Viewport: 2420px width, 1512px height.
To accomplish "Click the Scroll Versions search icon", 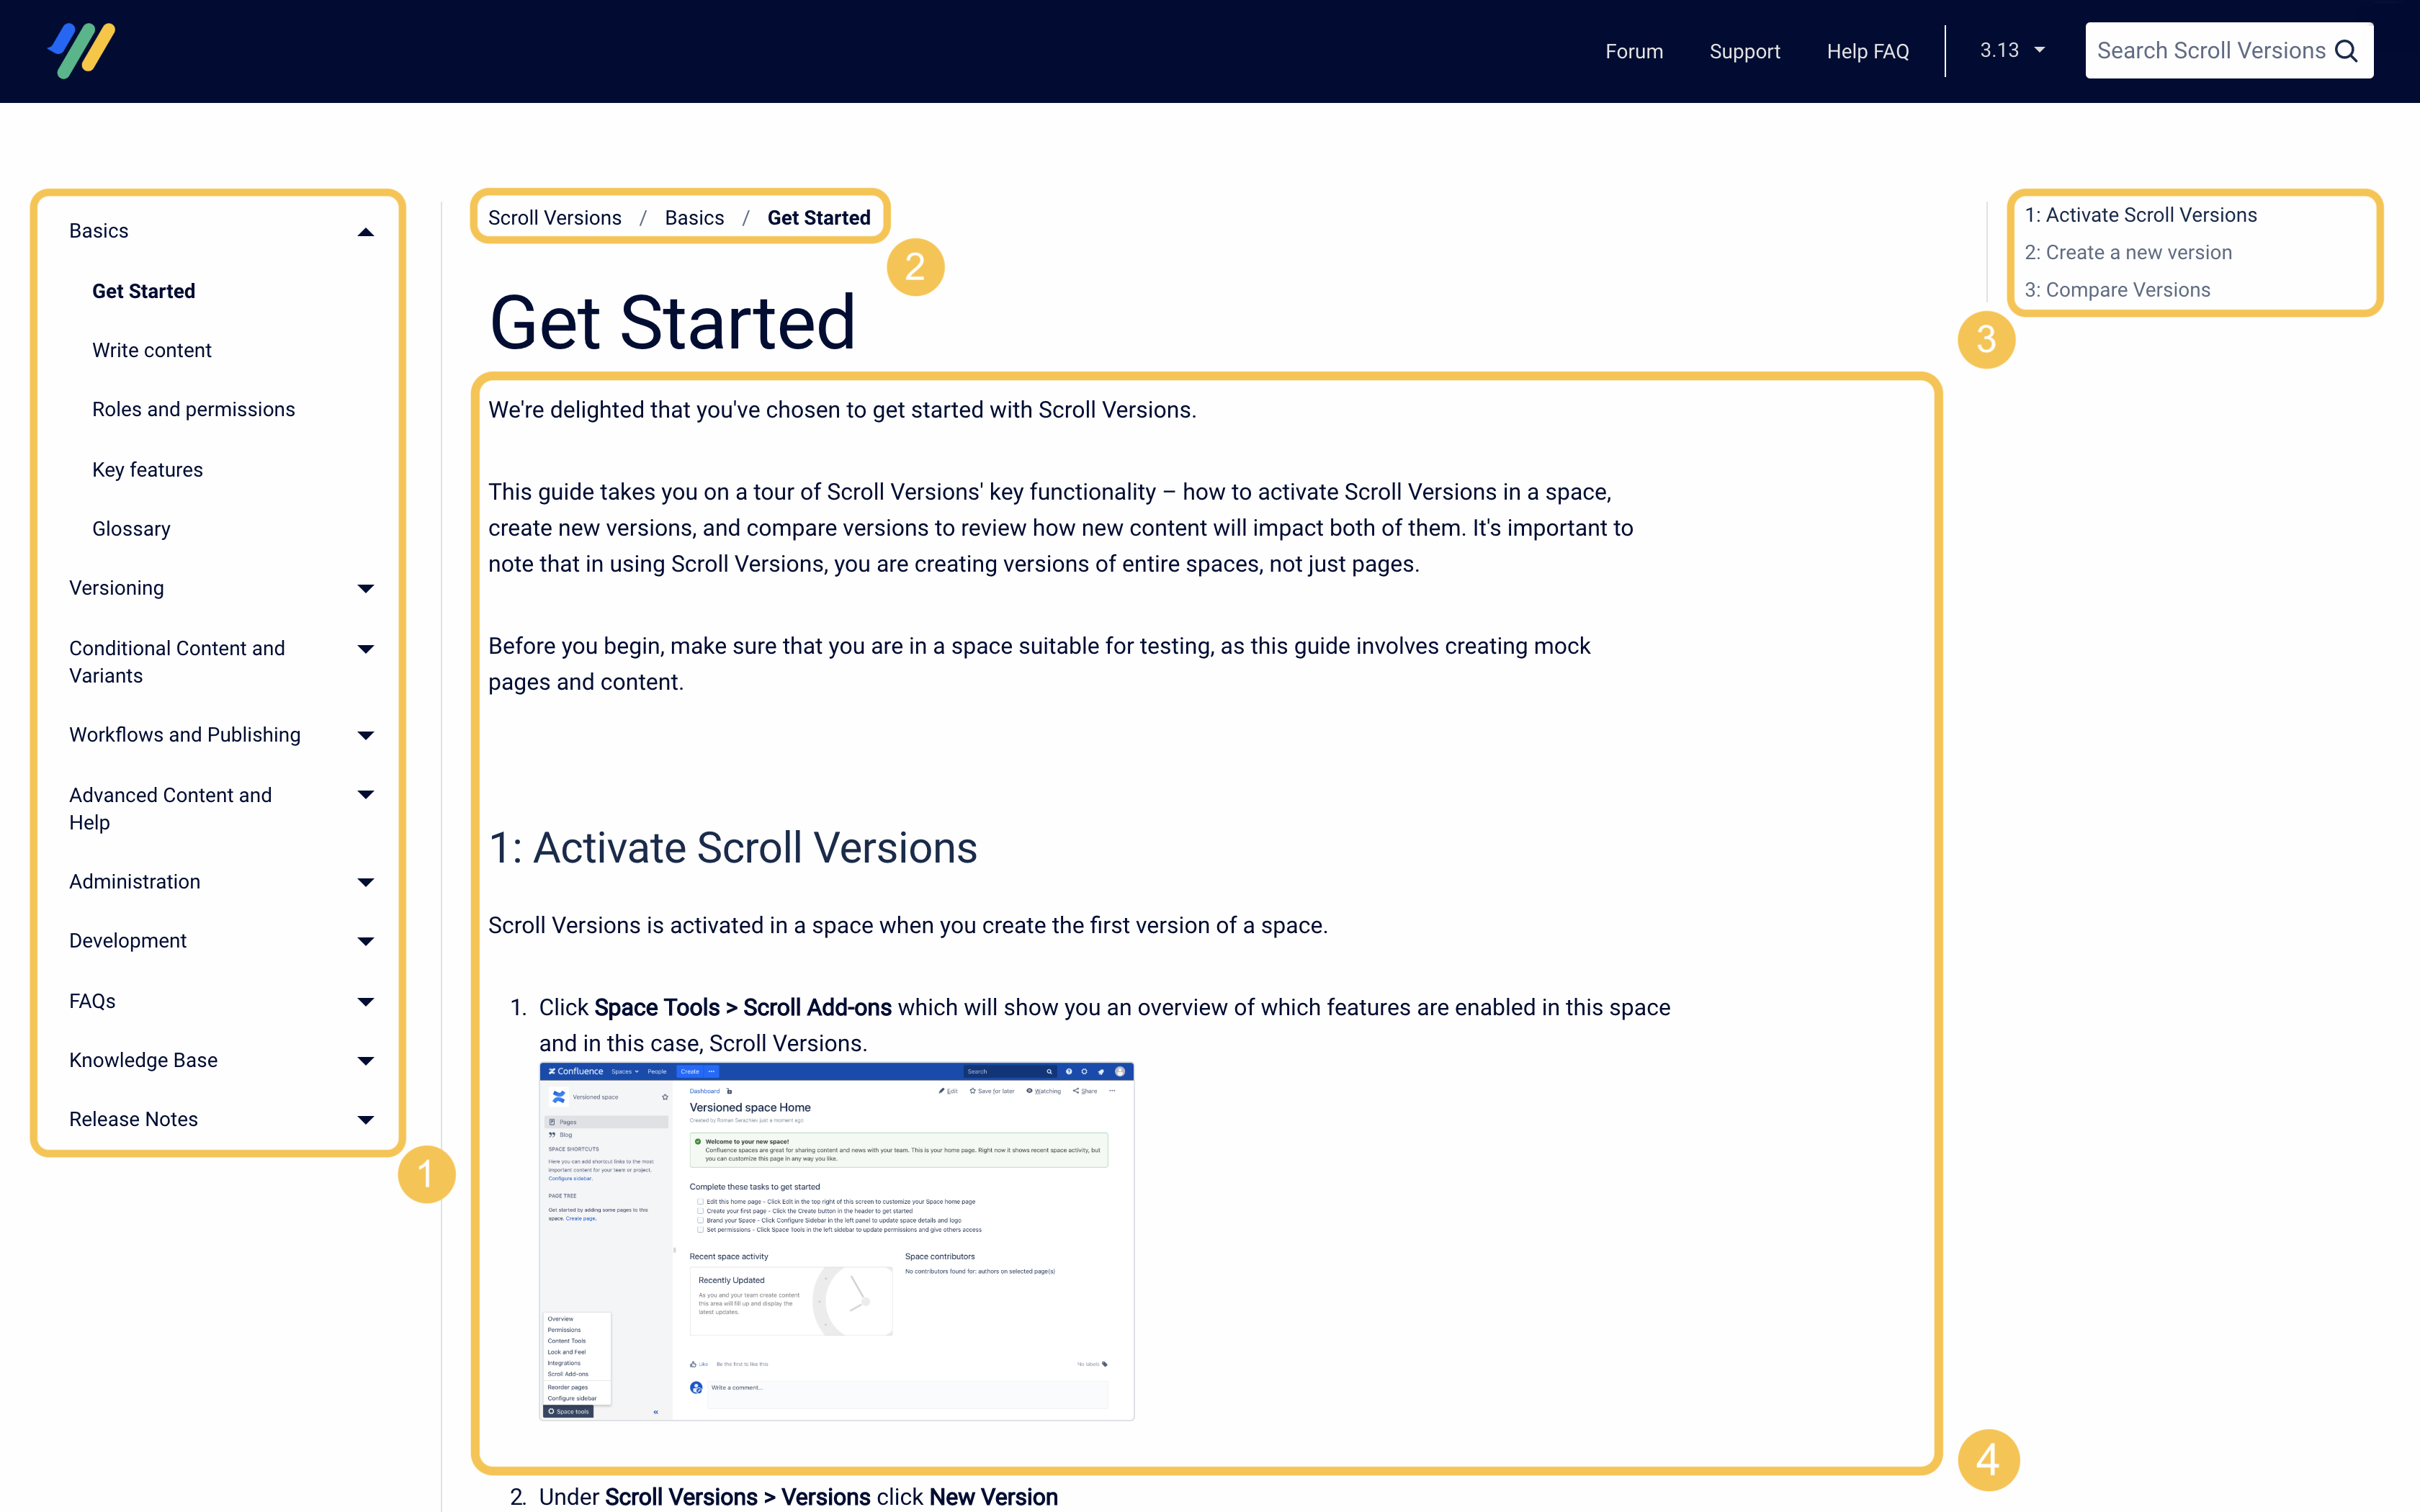I will pos(2347,50).
